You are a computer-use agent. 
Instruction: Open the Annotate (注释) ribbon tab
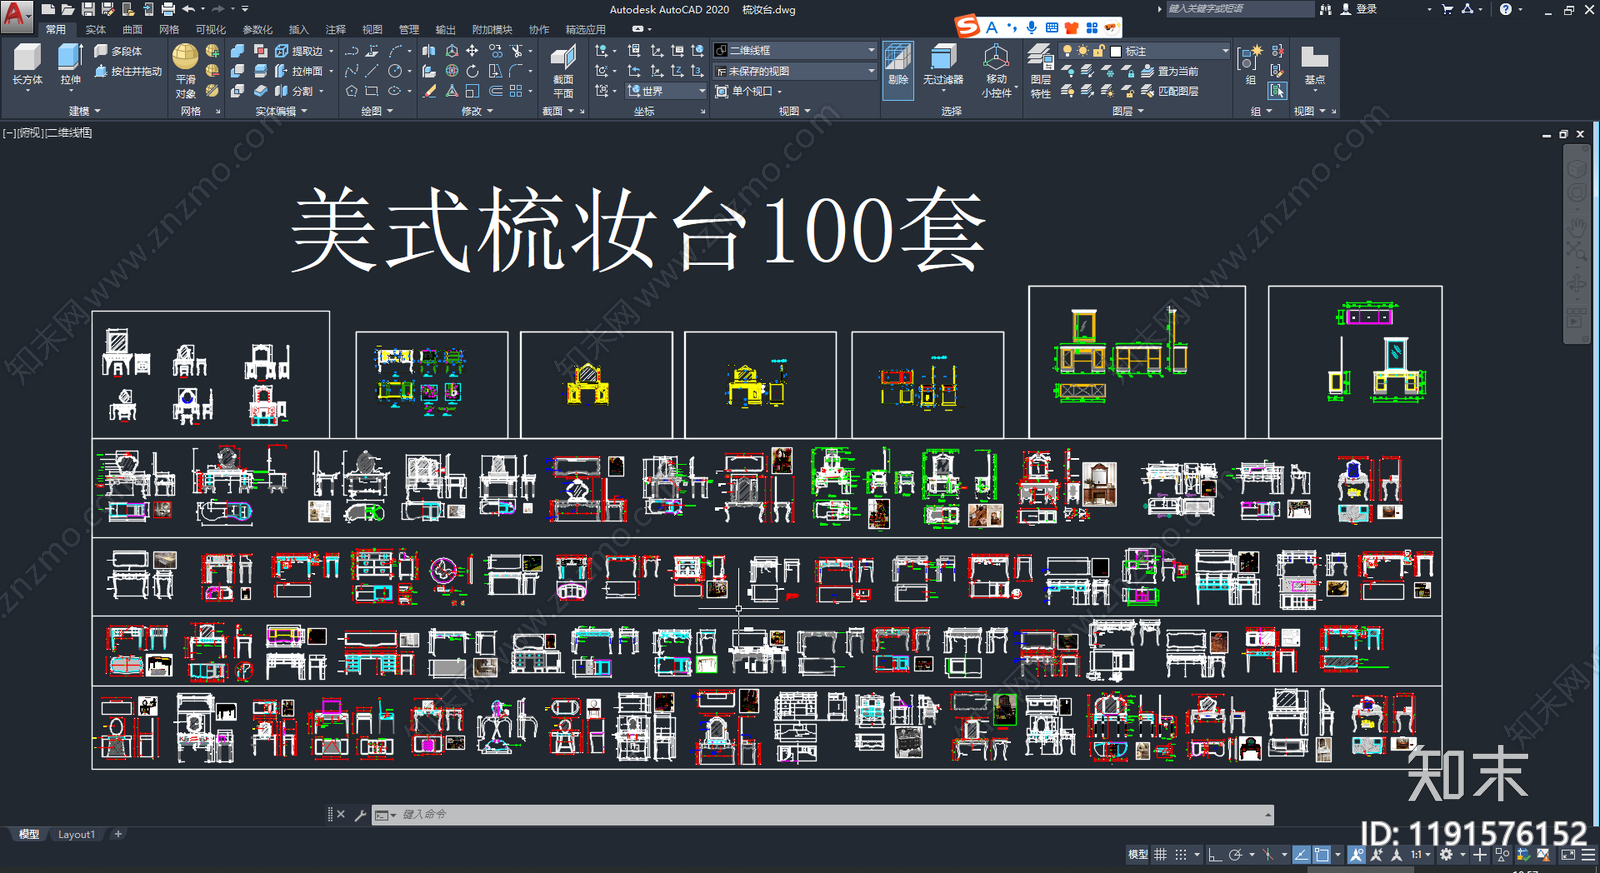point(335,30)
